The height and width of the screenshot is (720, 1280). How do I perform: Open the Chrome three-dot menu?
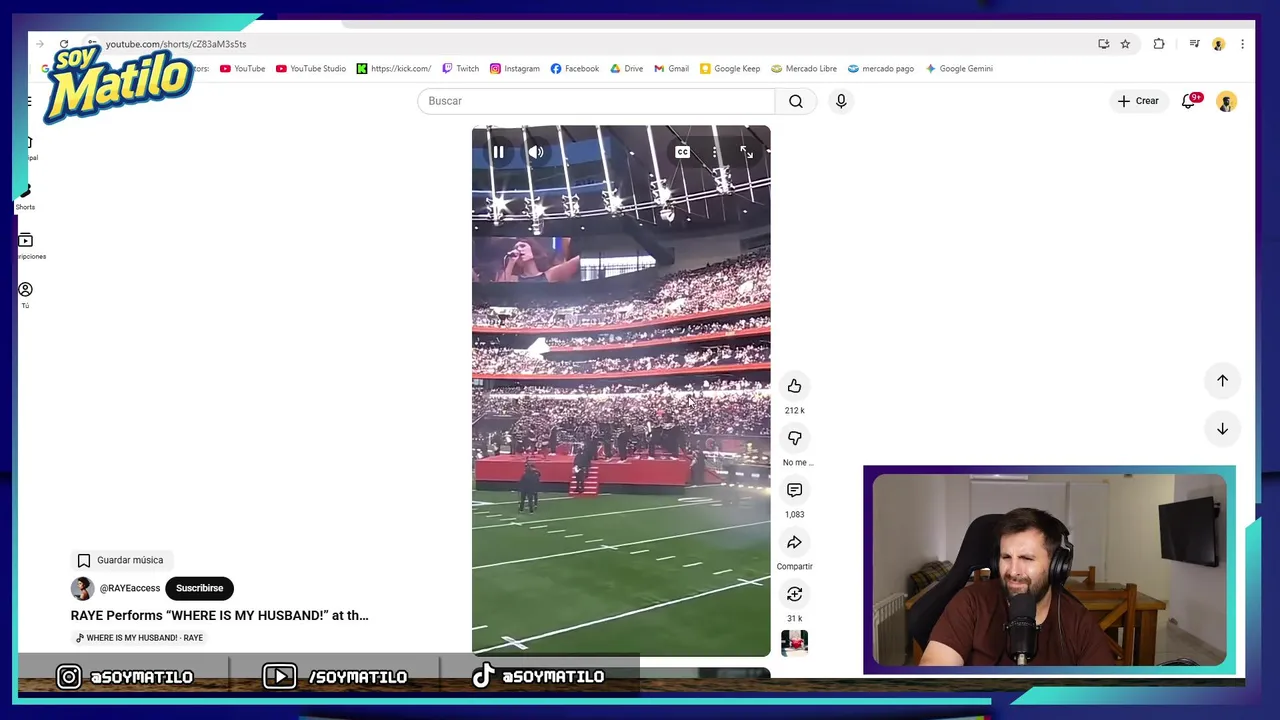1242,44
